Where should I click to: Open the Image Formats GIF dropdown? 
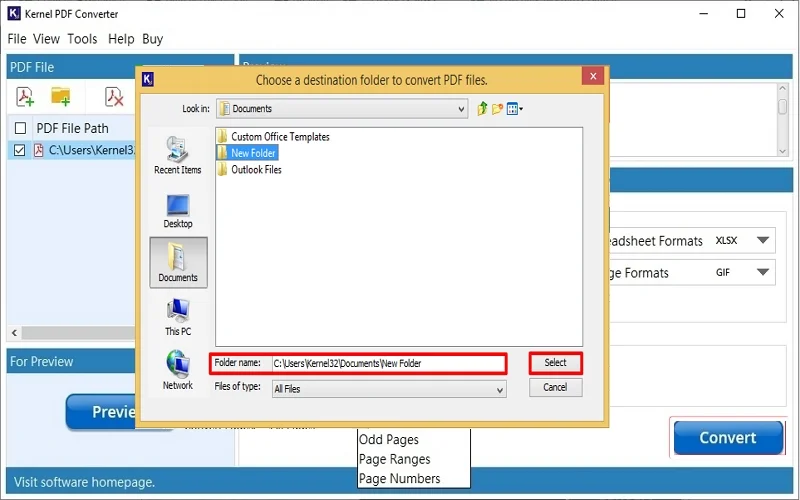click(x=763, y=272)
